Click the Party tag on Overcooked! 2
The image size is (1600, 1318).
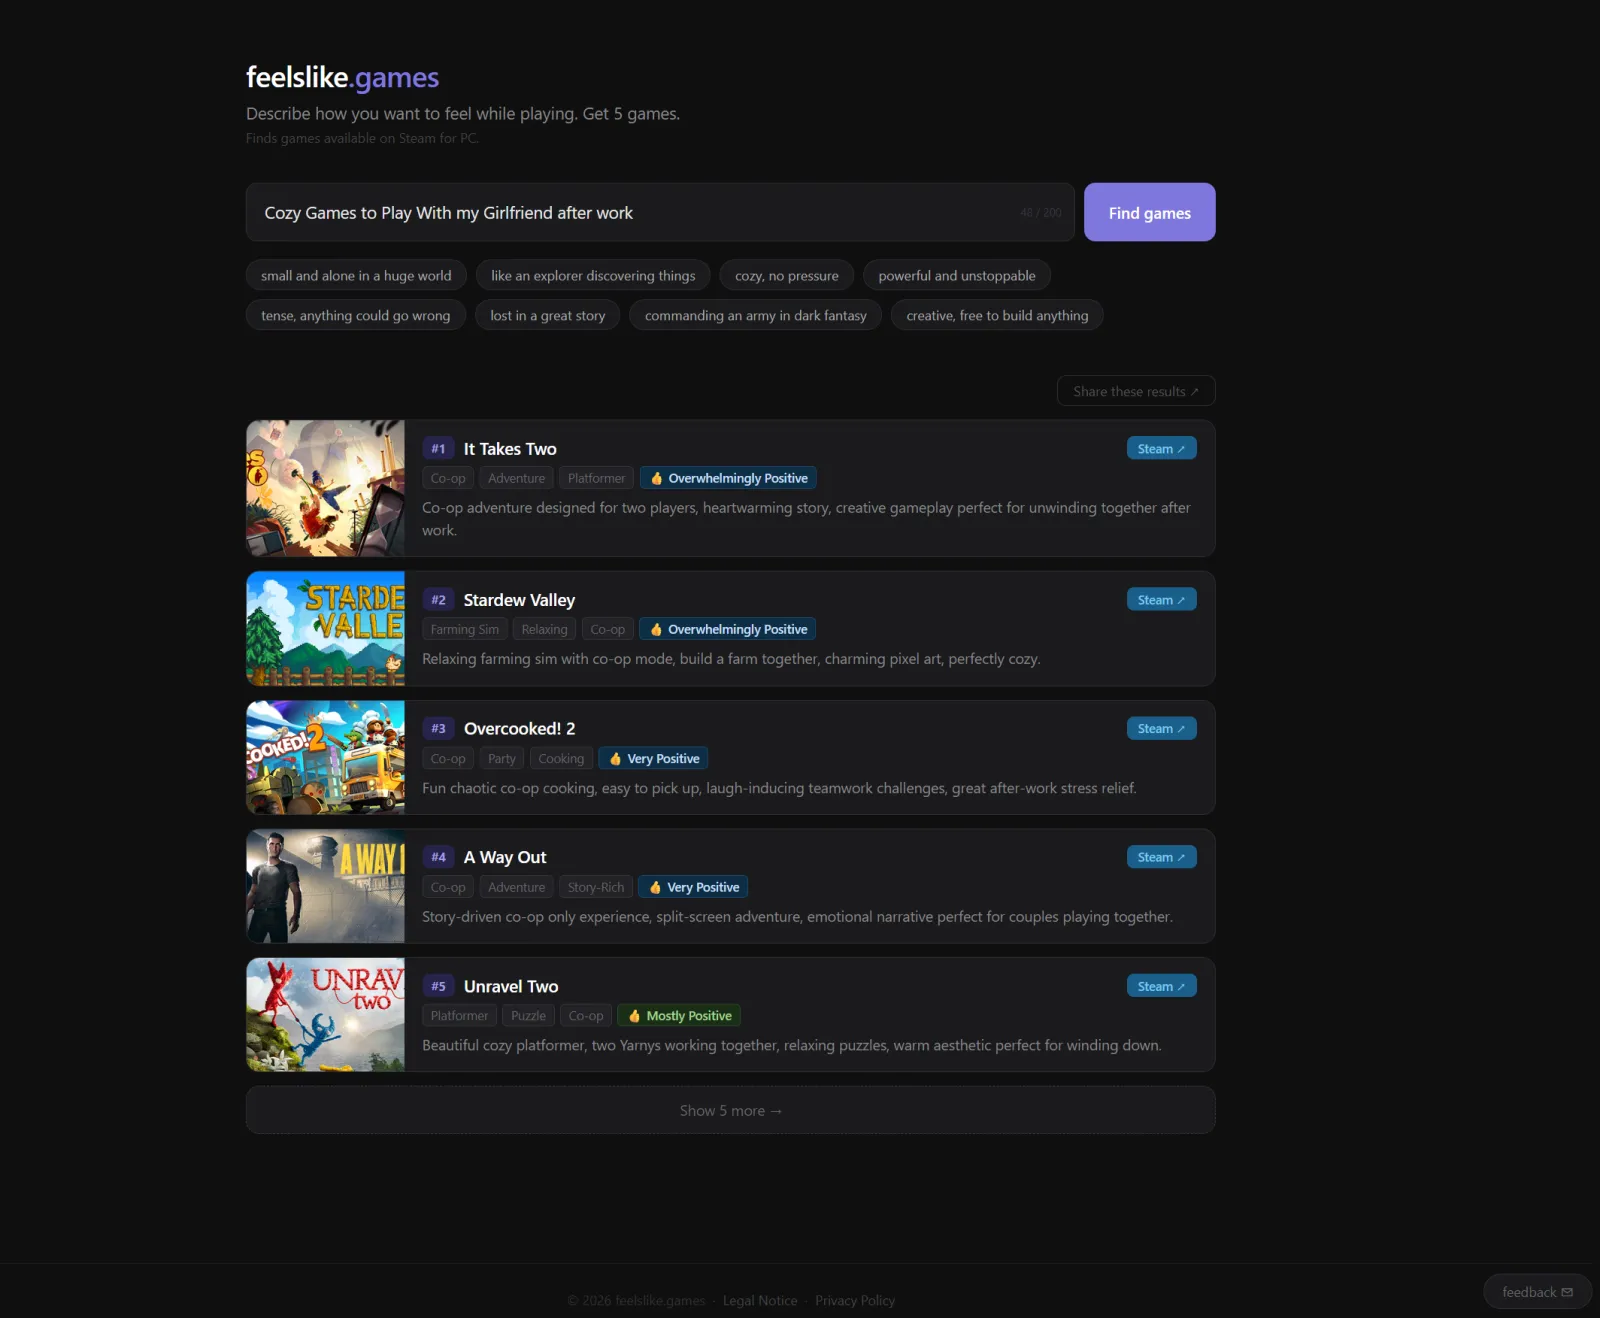pyautogui.click(x=502, y=758)
